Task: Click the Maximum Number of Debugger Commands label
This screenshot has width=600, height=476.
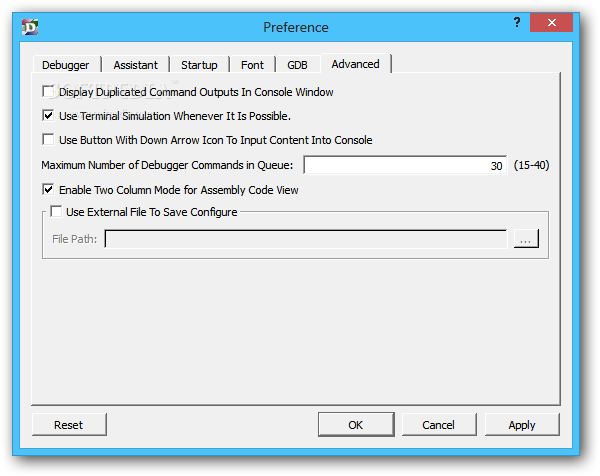Action: coord(167,165)
